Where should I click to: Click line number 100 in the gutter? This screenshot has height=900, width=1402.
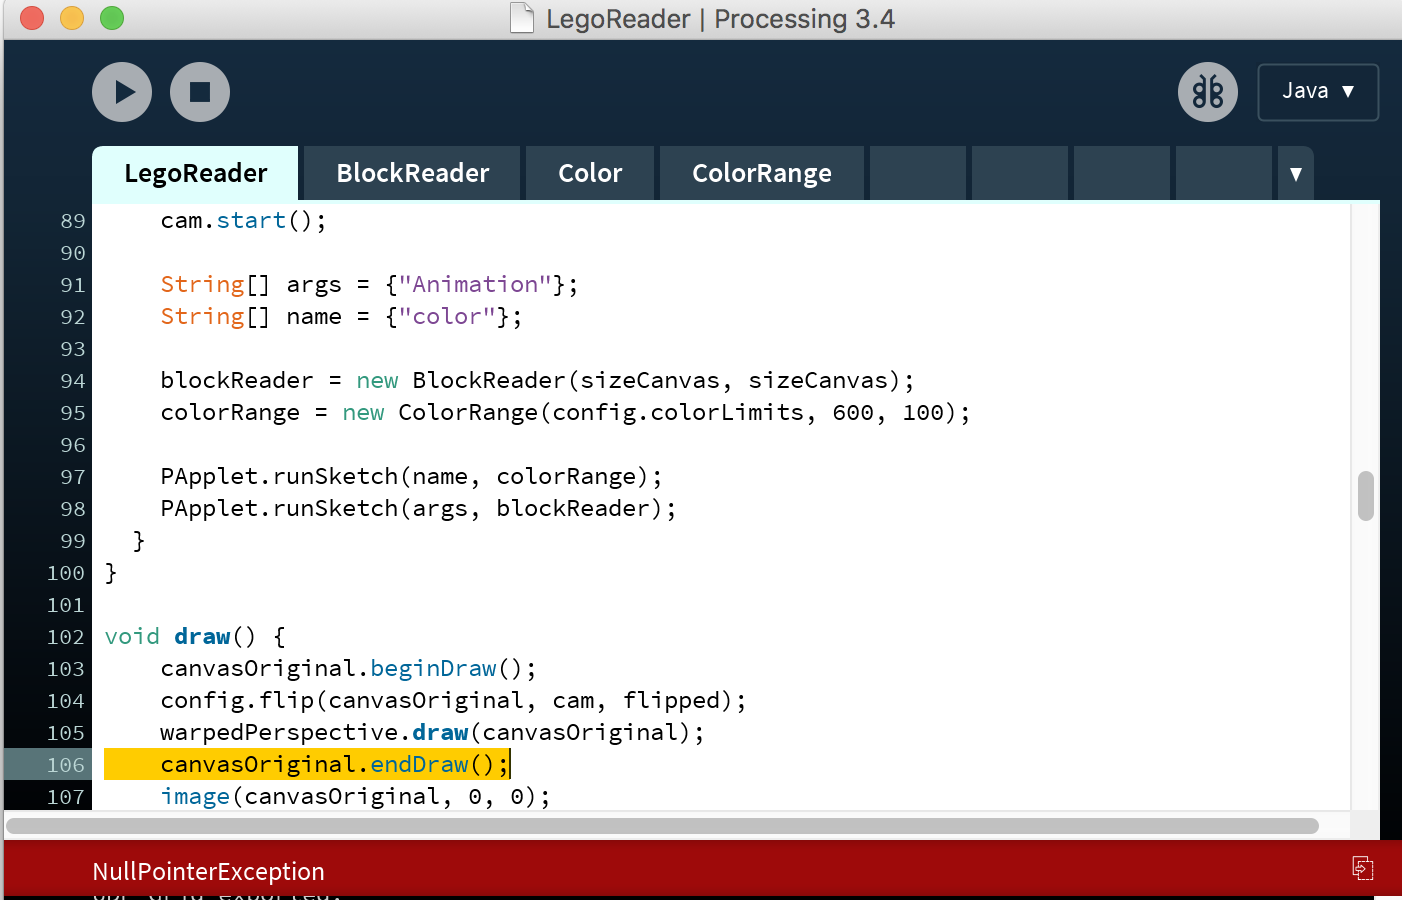pyautogui.click(x=66, y=573)
